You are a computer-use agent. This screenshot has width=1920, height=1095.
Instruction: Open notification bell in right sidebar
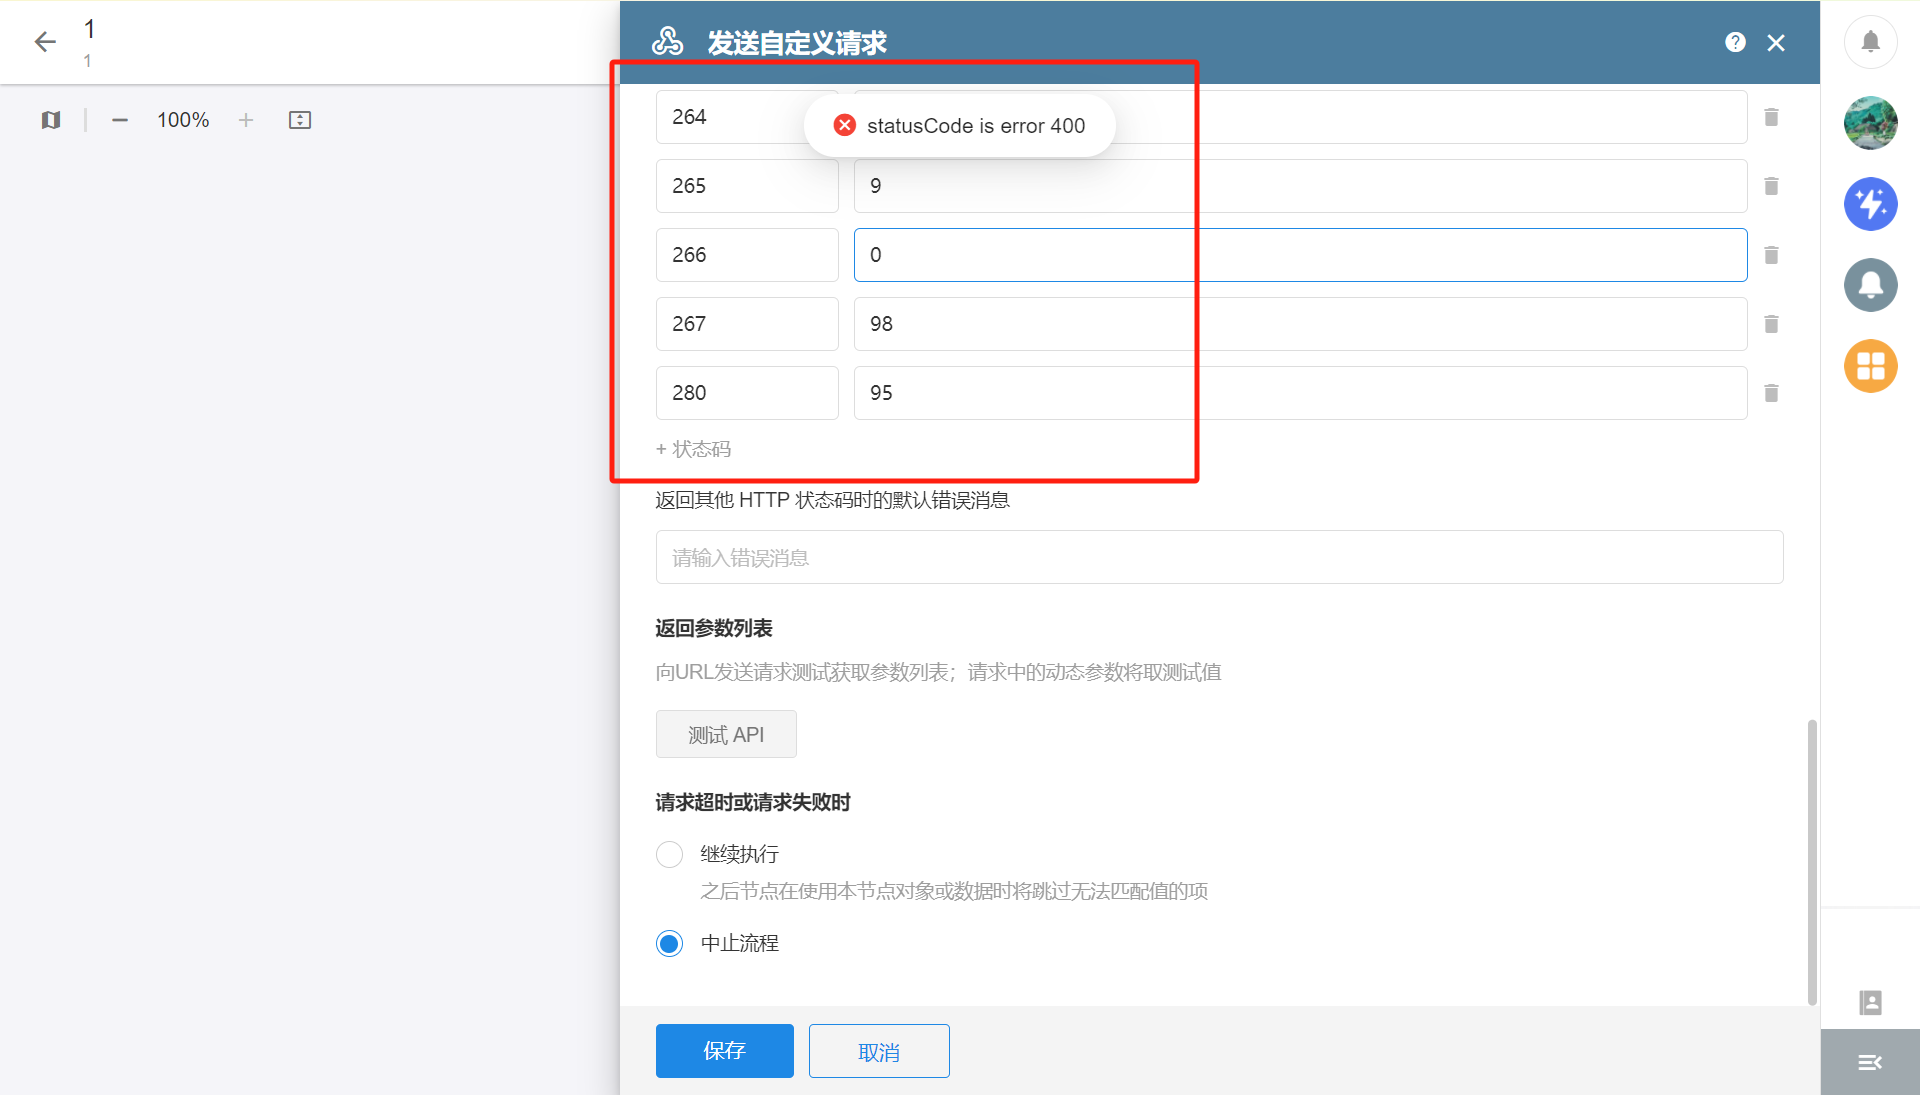point(1870,42)
